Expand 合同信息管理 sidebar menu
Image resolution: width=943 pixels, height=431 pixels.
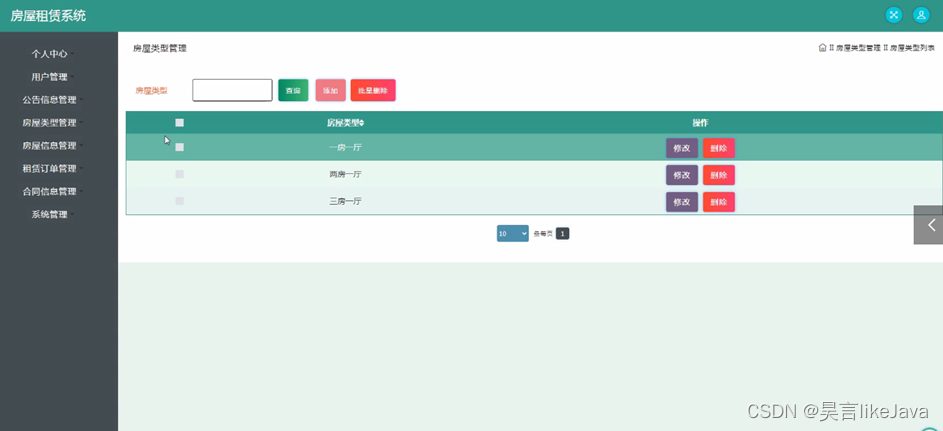click(49, 191)
